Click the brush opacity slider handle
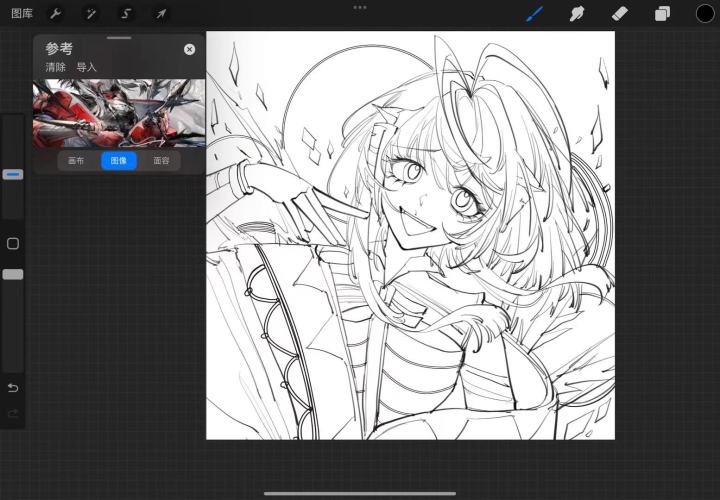 click(x=13, y=274)
